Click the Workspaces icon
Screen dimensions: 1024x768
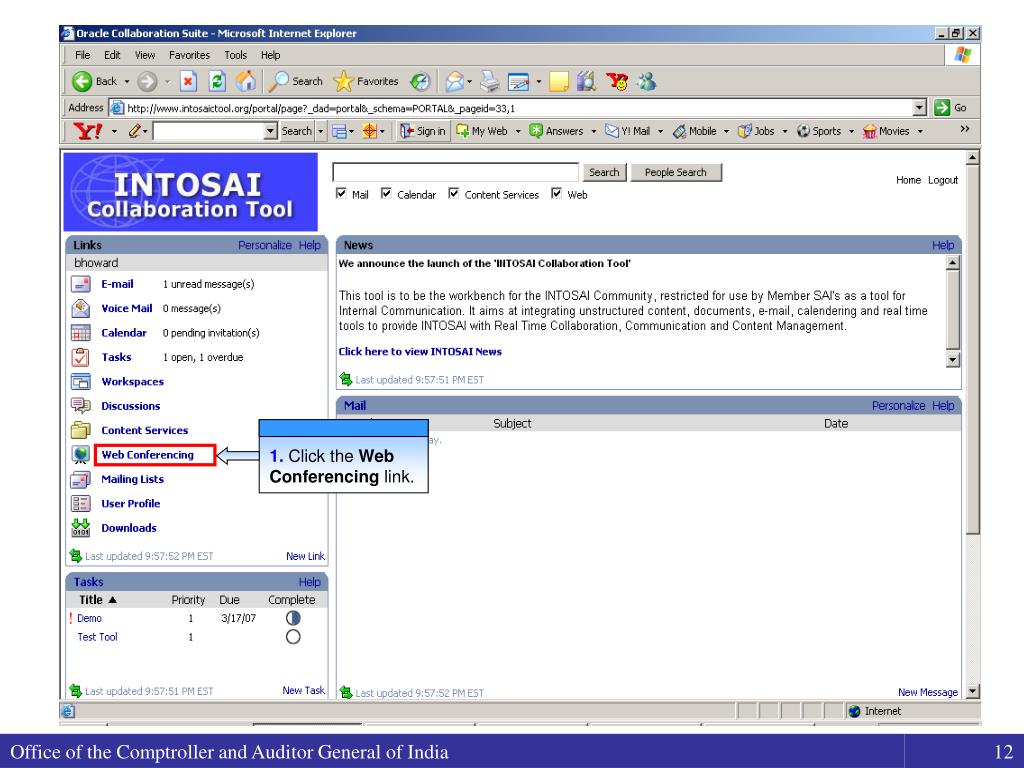coord(80,381)
